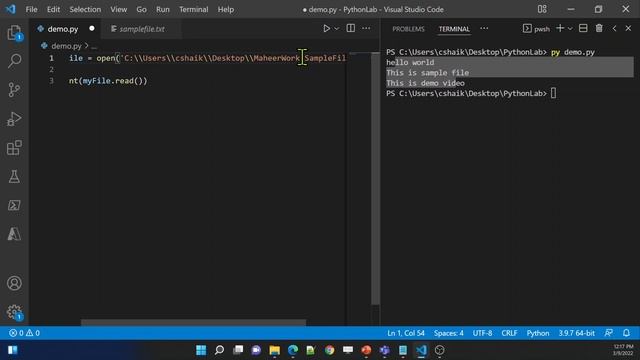Split the terminal
Viewport: 640px width, 360px height.
583,28
